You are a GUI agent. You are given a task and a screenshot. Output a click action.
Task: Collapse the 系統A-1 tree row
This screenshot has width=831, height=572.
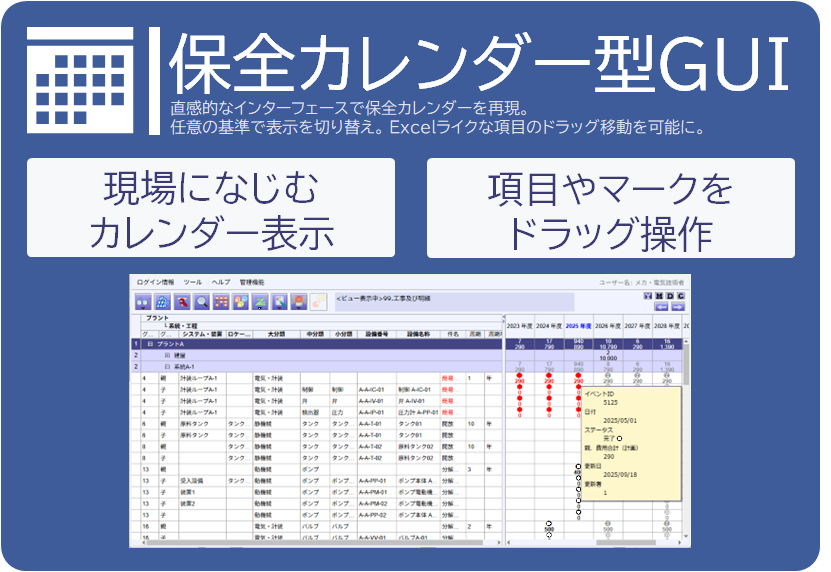(x=167, y=367)
